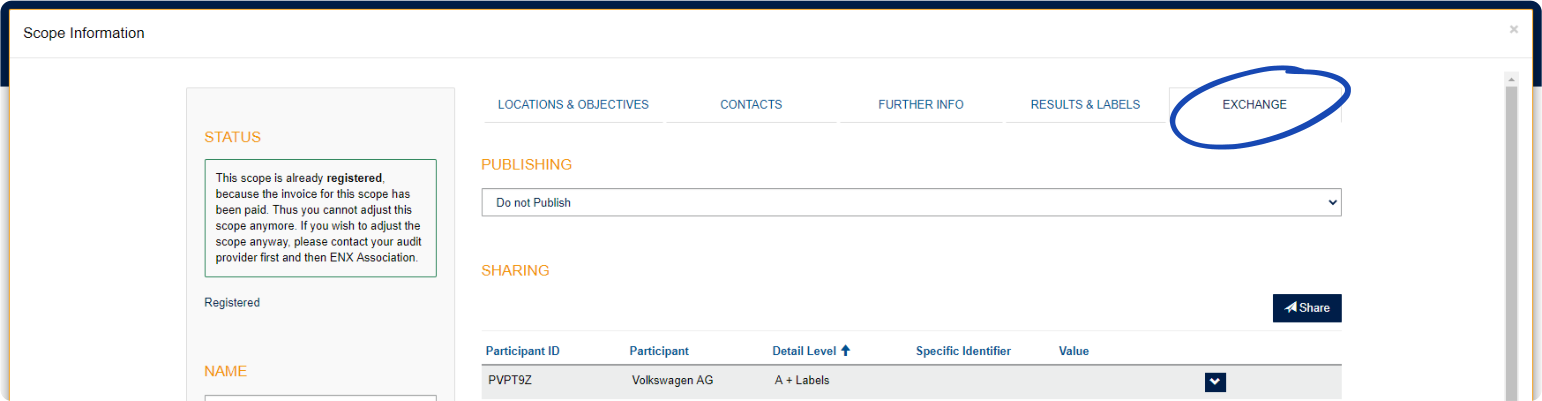Click the scrollbar up arrow
1542x401 pixels.
tap(1511, 78)
